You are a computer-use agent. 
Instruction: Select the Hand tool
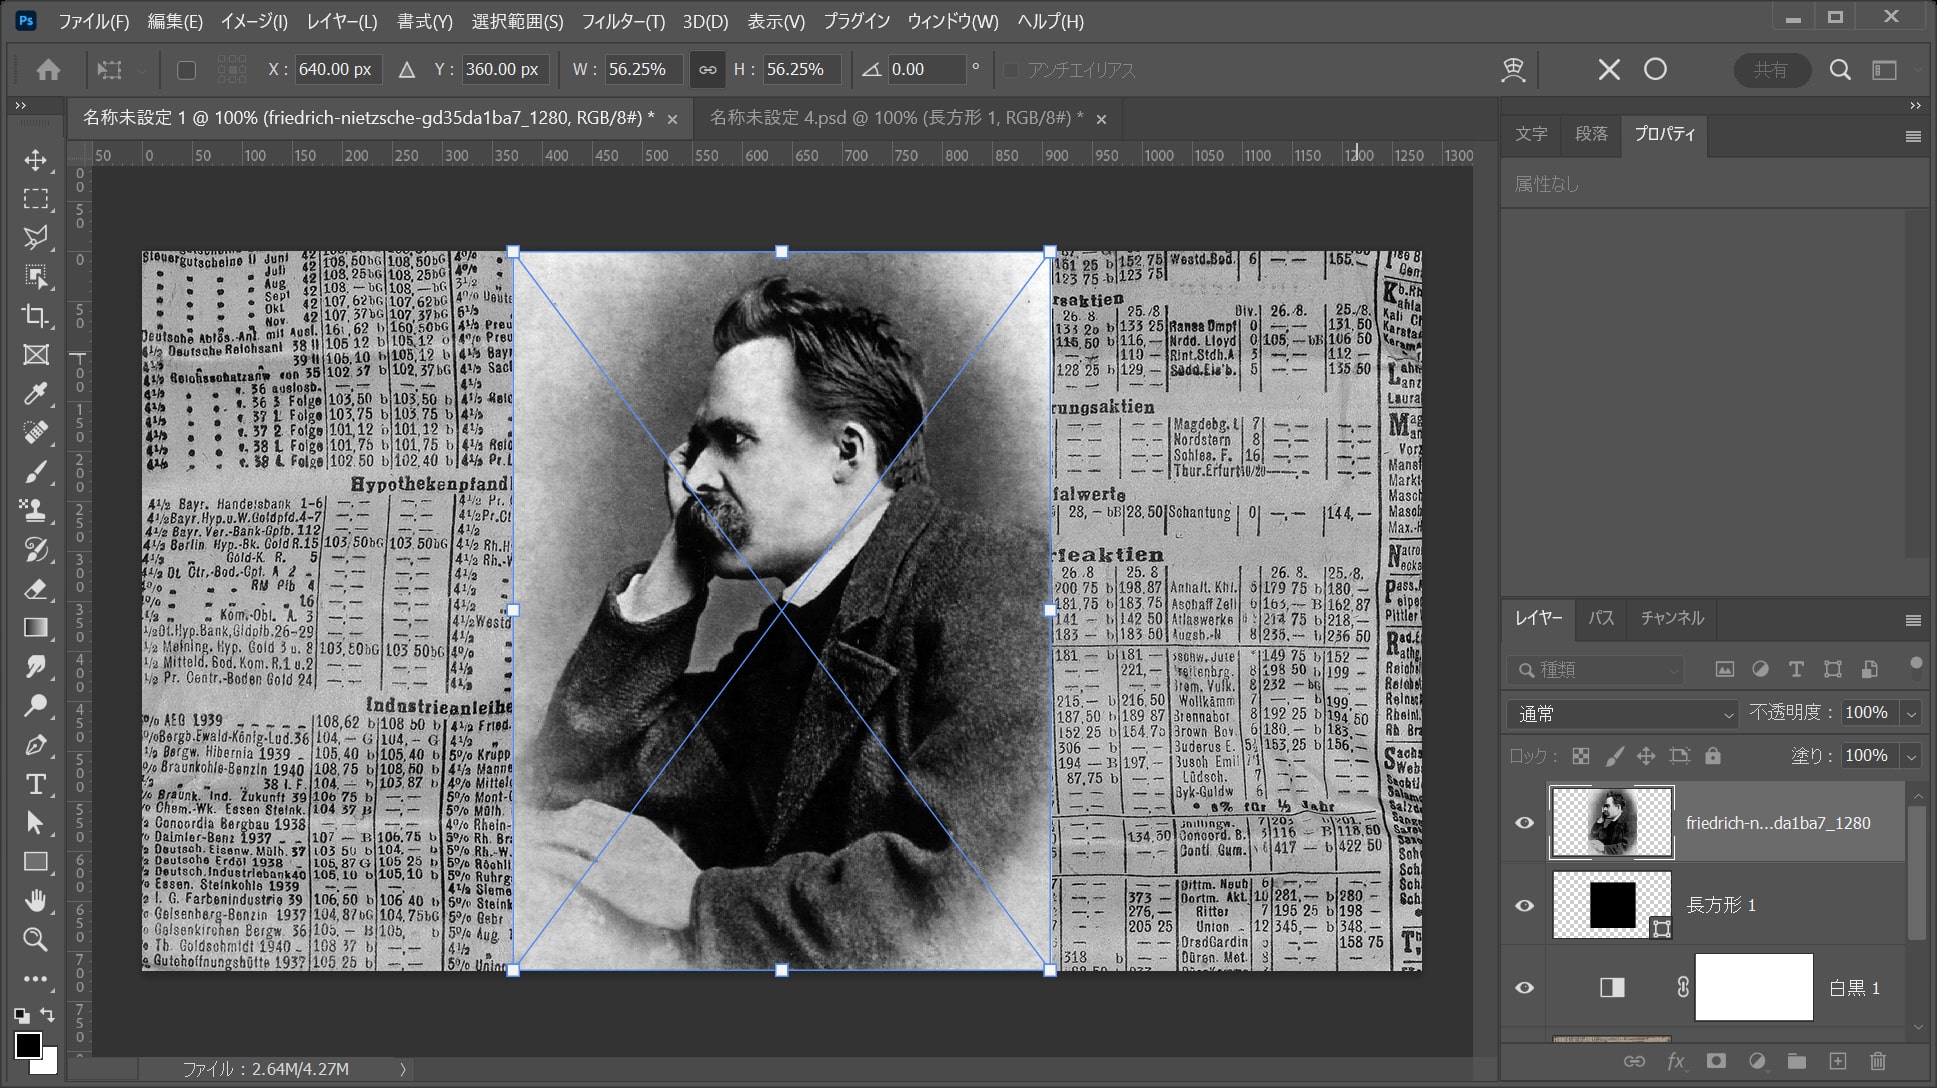(36, 901)
